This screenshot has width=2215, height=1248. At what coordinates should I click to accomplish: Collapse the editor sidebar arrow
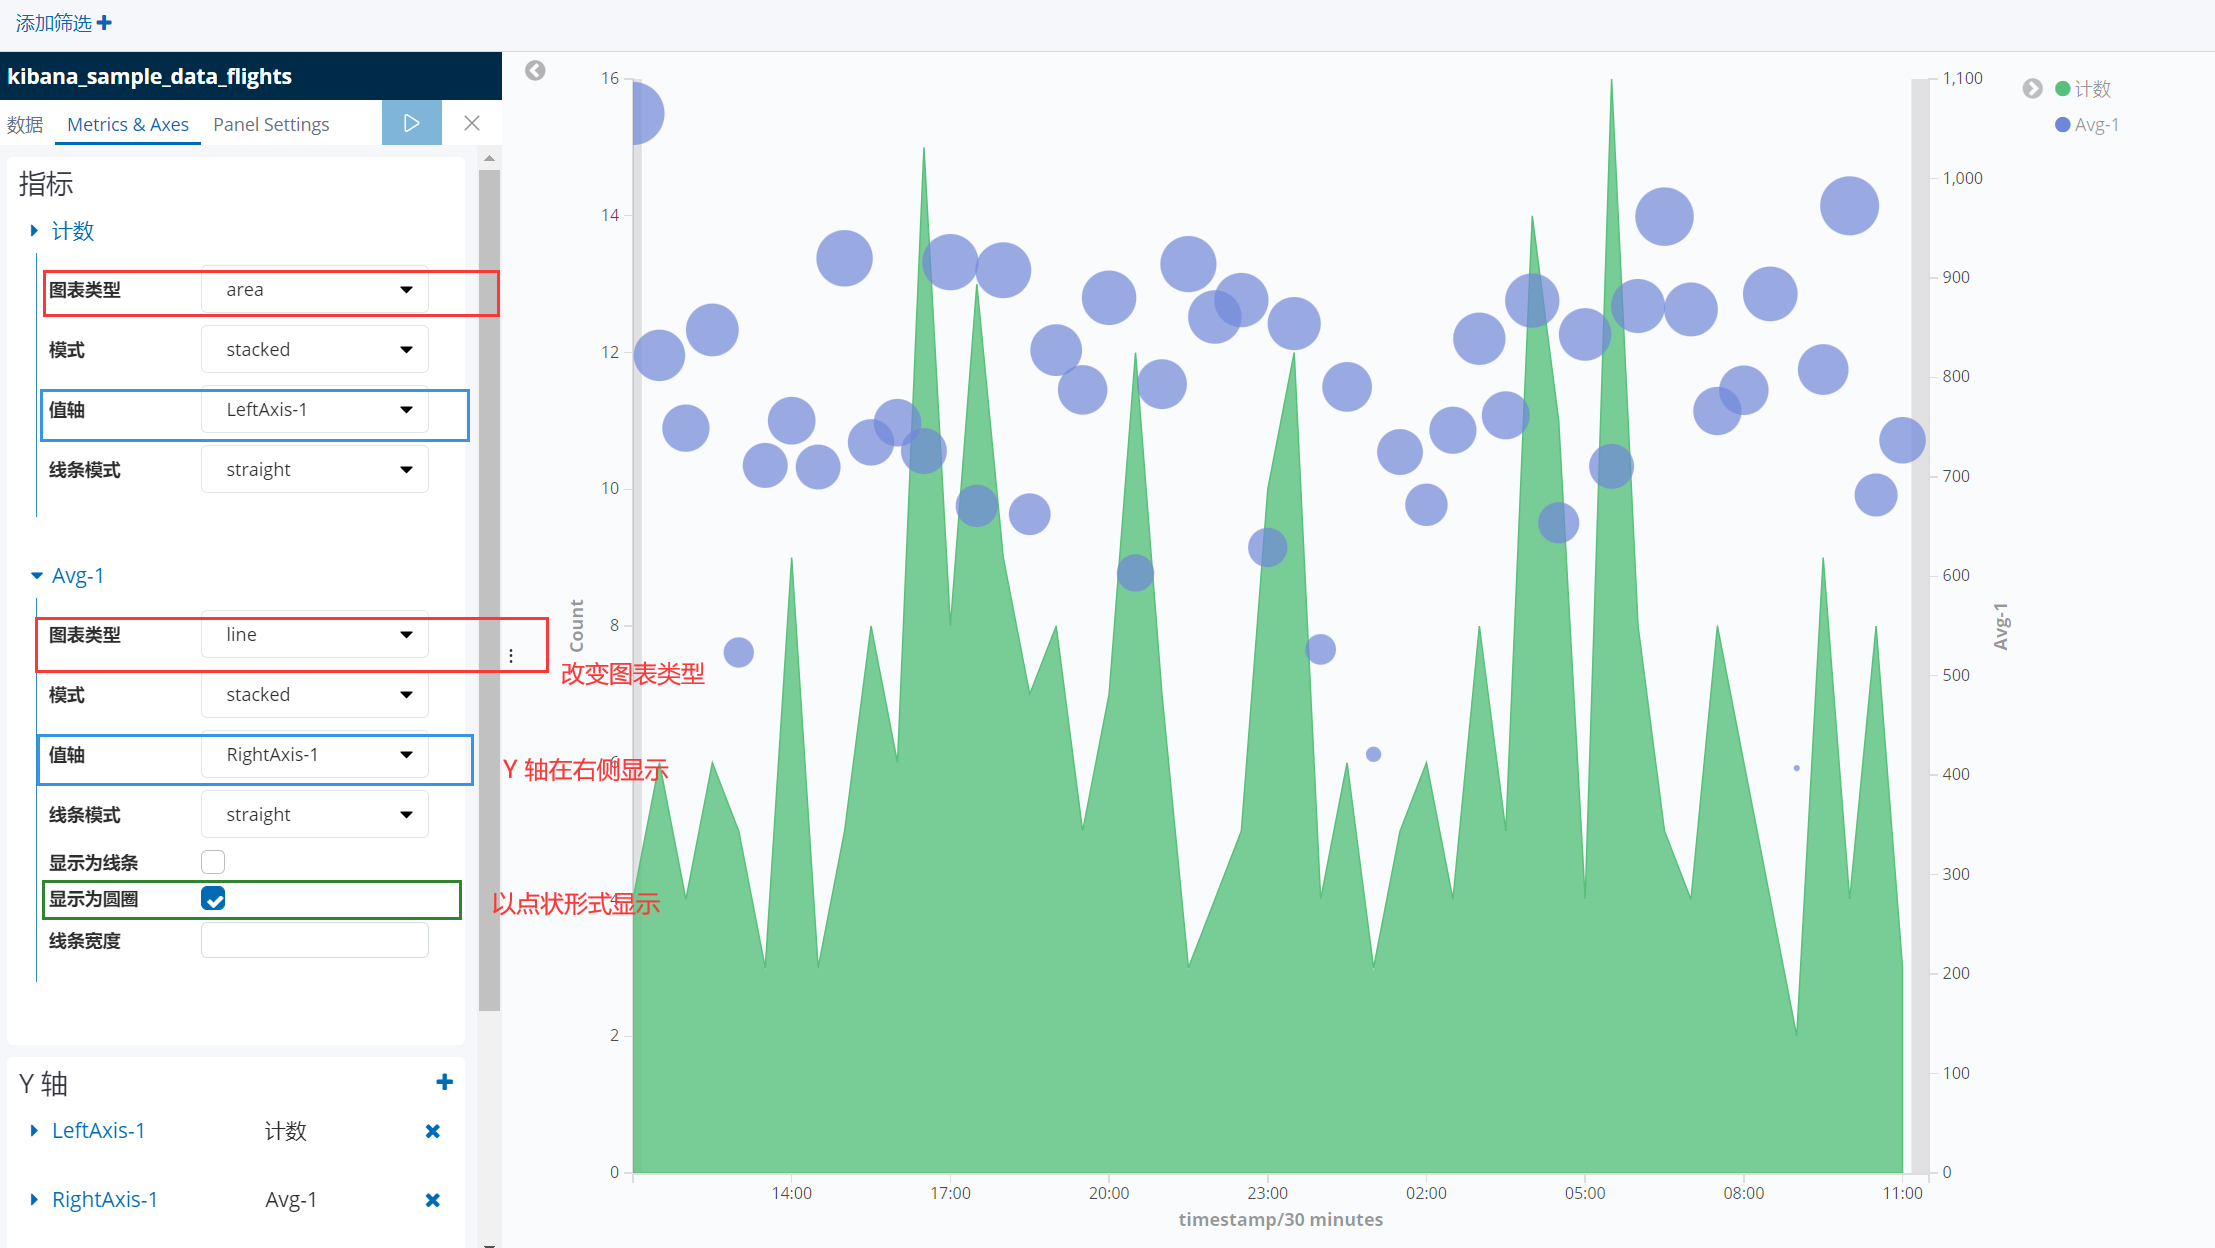(535, 70)
